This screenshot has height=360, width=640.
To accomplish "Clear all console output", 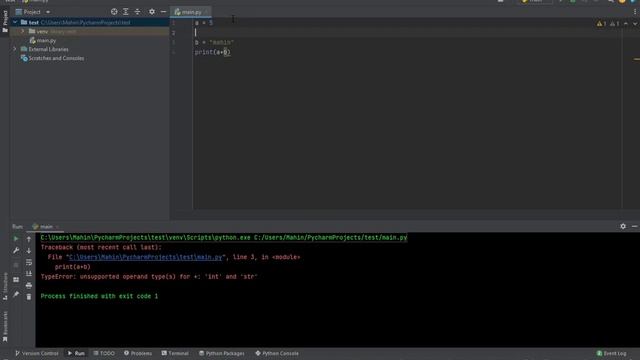I will pyautogui.click(x=29, y=297).
